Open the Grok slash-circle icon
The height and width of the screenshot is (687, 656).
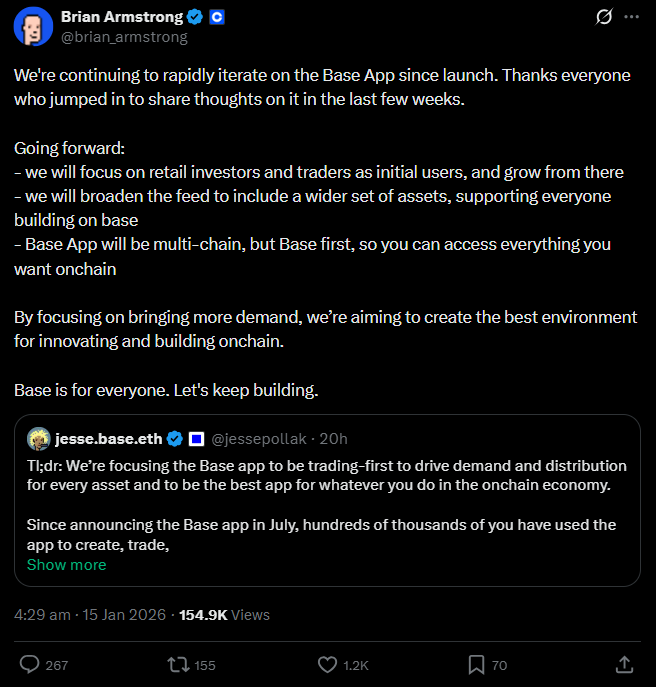tap(604, 17)
